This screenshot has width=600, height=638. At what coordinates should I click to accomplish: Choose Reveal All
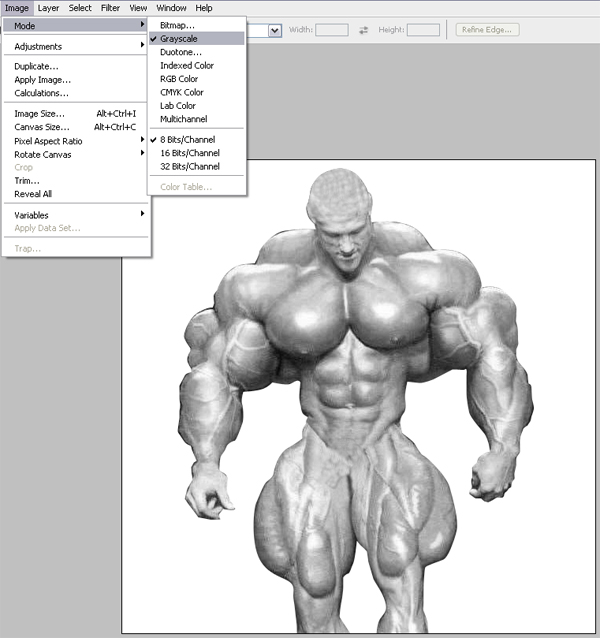point(75,194)
